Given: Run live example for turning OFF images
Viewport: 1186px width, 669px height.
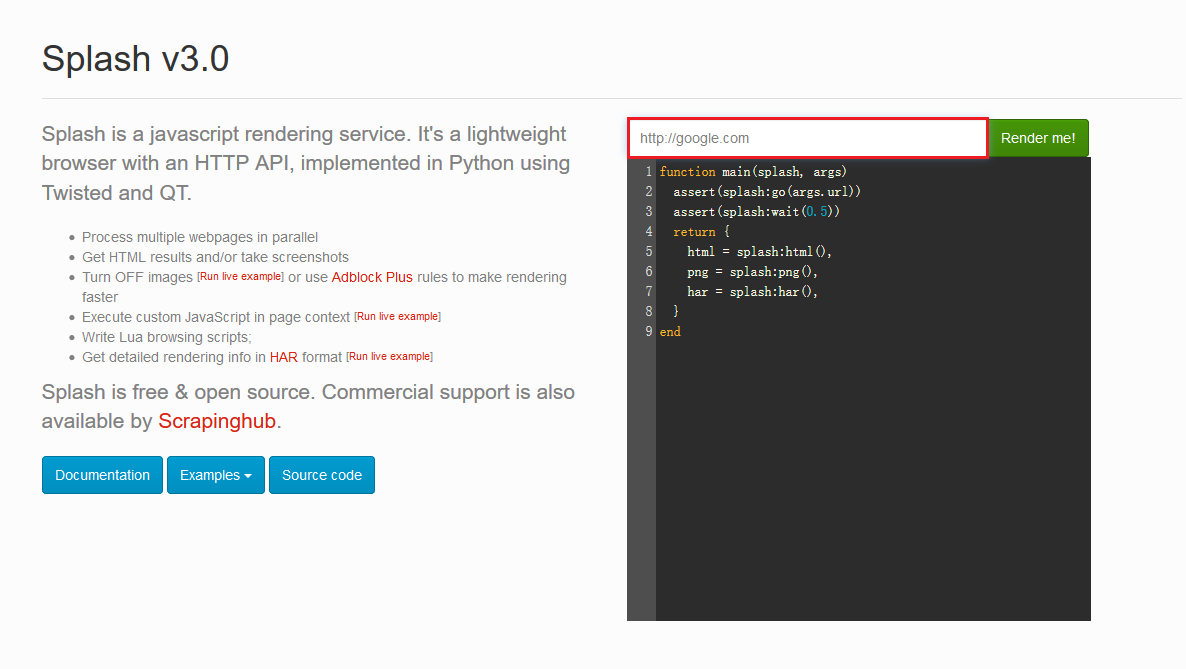Looking at the screenshot, I should 241,277.
